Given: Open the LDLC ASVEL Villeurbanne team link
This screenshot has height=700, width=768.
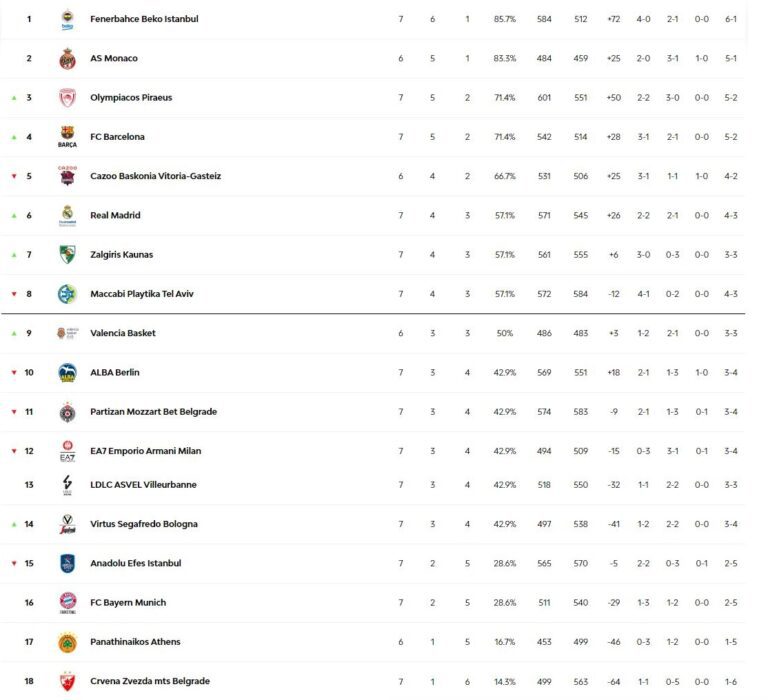Looking at the screenshot, I should [143, 485].
